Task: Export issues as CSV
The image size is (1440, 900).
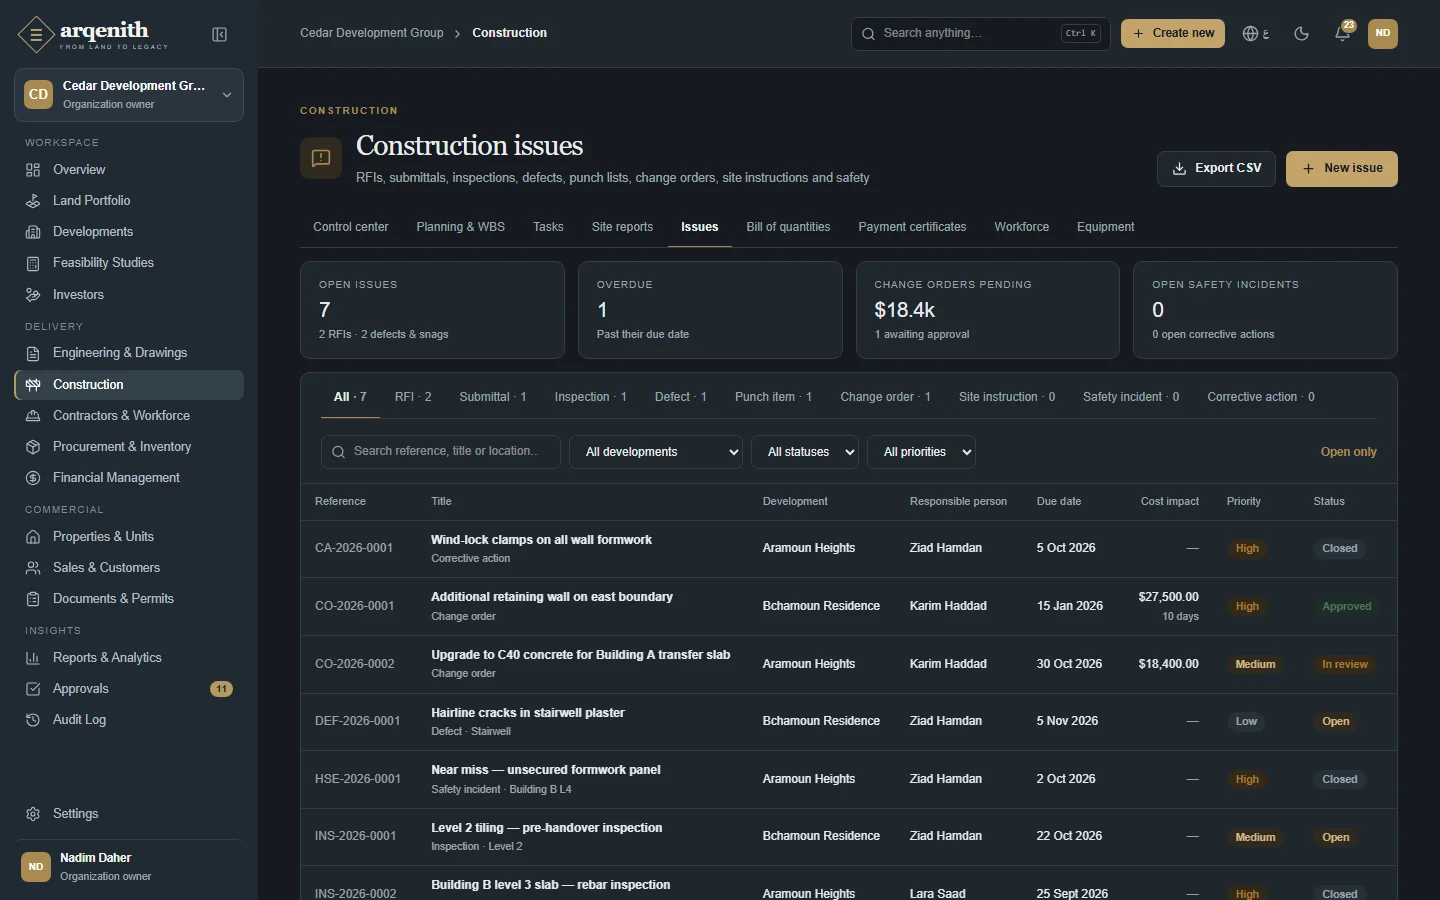Action: [1217, 169]
